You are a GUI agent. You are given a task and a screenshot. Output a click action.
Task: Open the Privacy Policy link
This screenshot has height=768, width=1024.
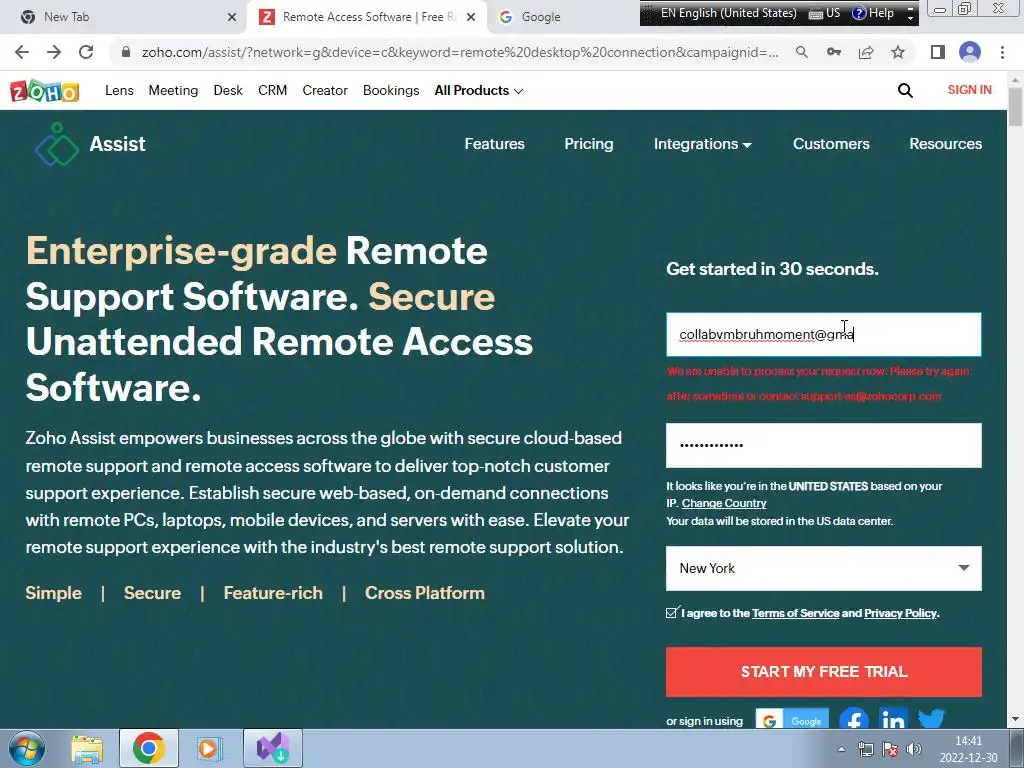pyautogui.click(x=901, y=613)
